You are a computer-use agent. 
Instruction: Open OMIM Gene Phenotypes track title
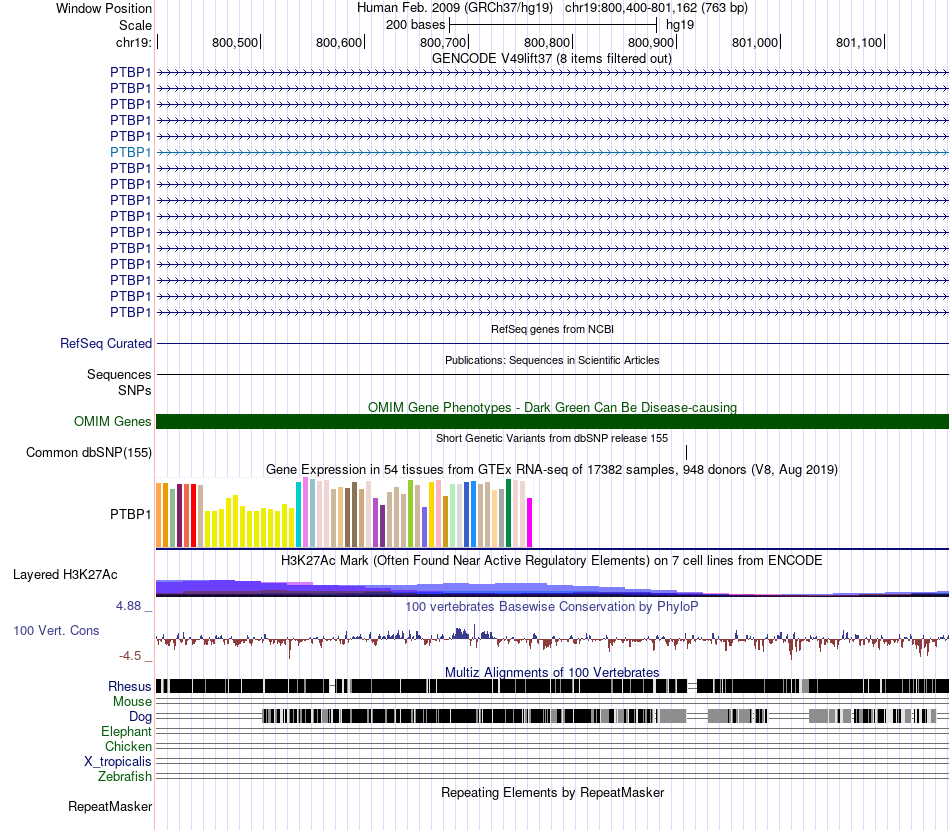552,407
